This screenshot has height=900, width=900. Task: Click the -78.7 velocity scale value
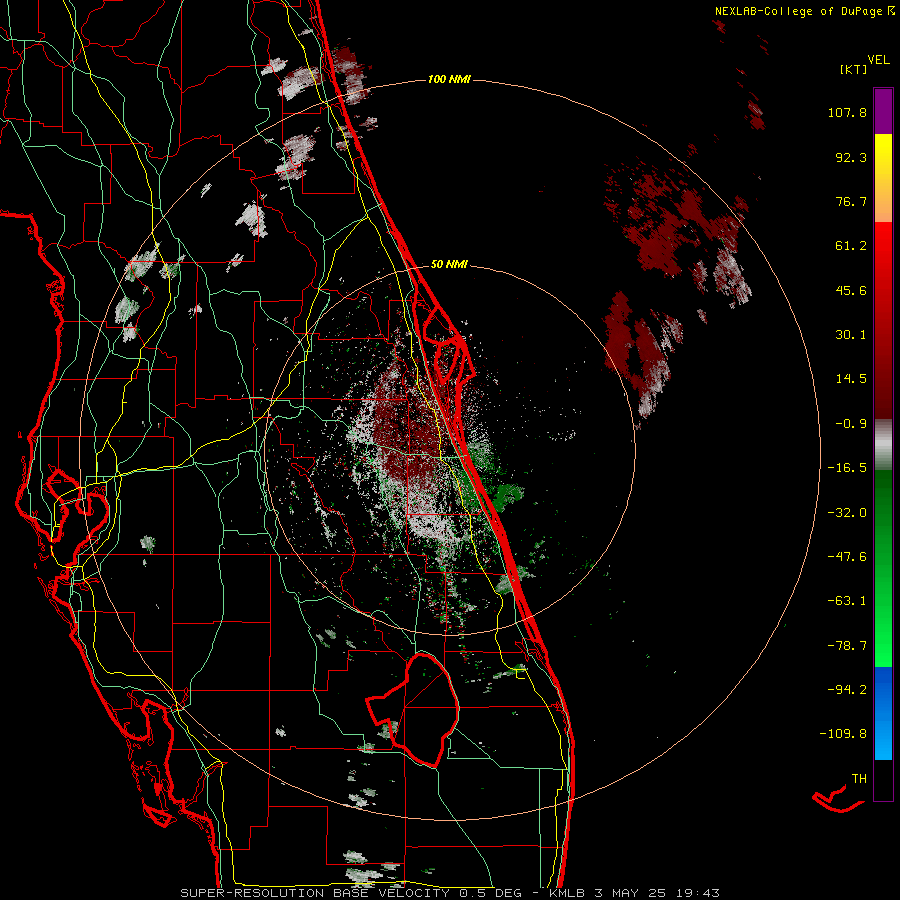tap(847, 646)
